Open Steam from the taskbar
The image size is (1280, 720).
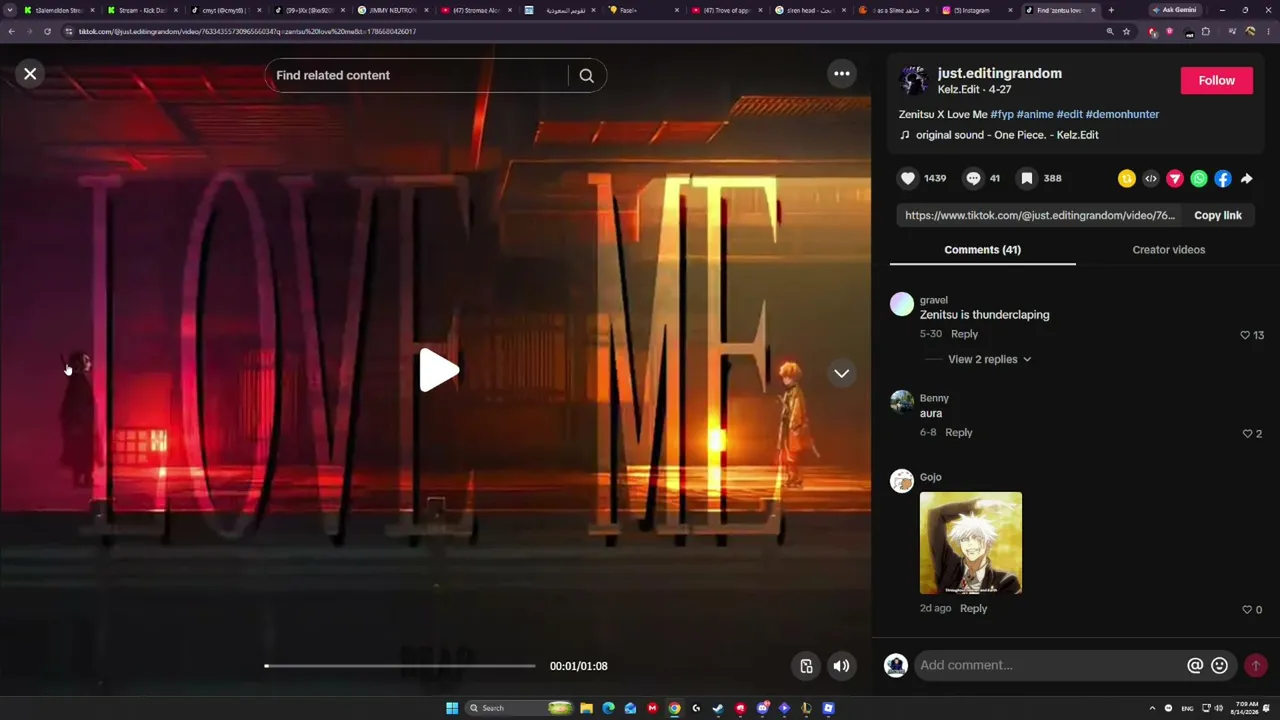click(718, 708)
